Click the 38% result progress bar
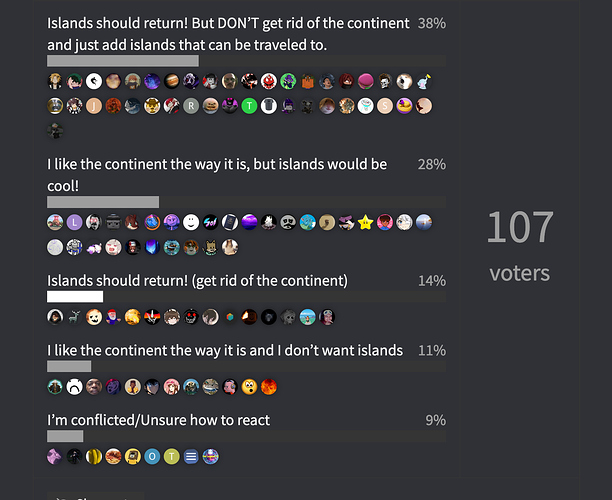Screen dimensions: 612x500 (x=246, y=61)
